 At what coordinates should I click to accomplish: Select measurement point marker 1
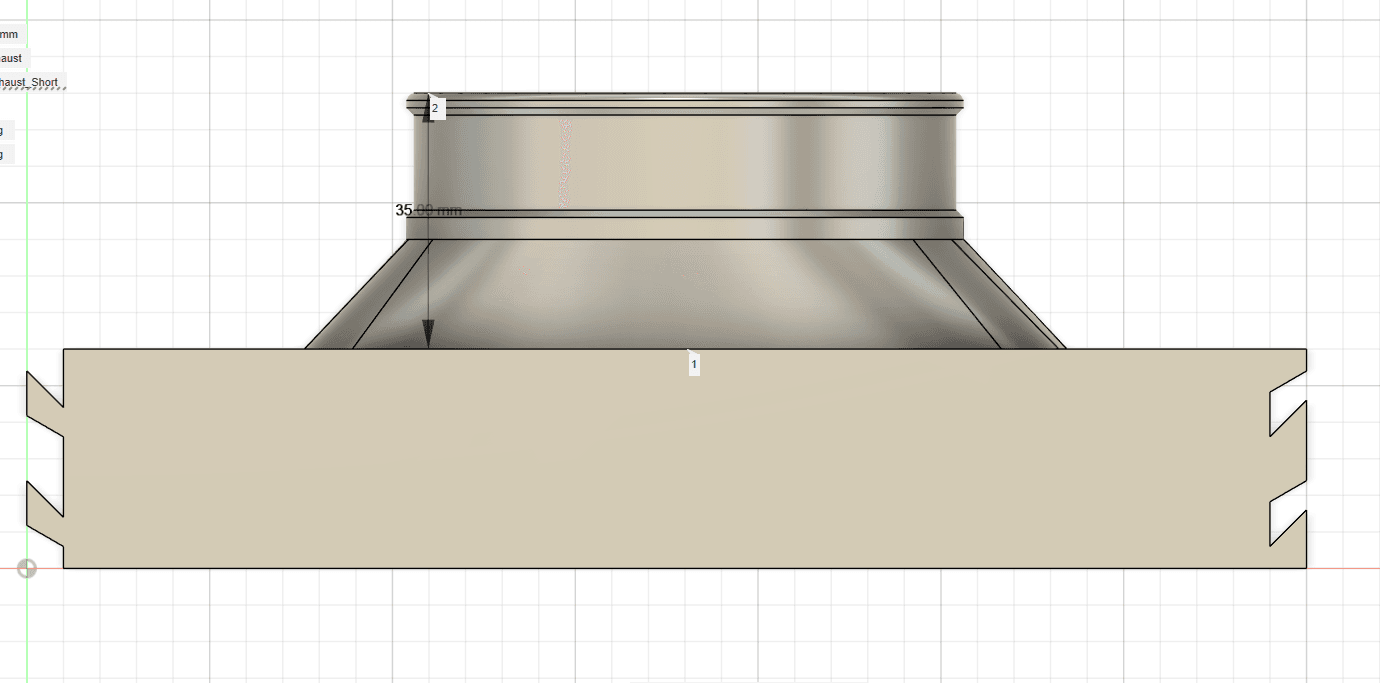pyautogui.click(x=694, y=364)
